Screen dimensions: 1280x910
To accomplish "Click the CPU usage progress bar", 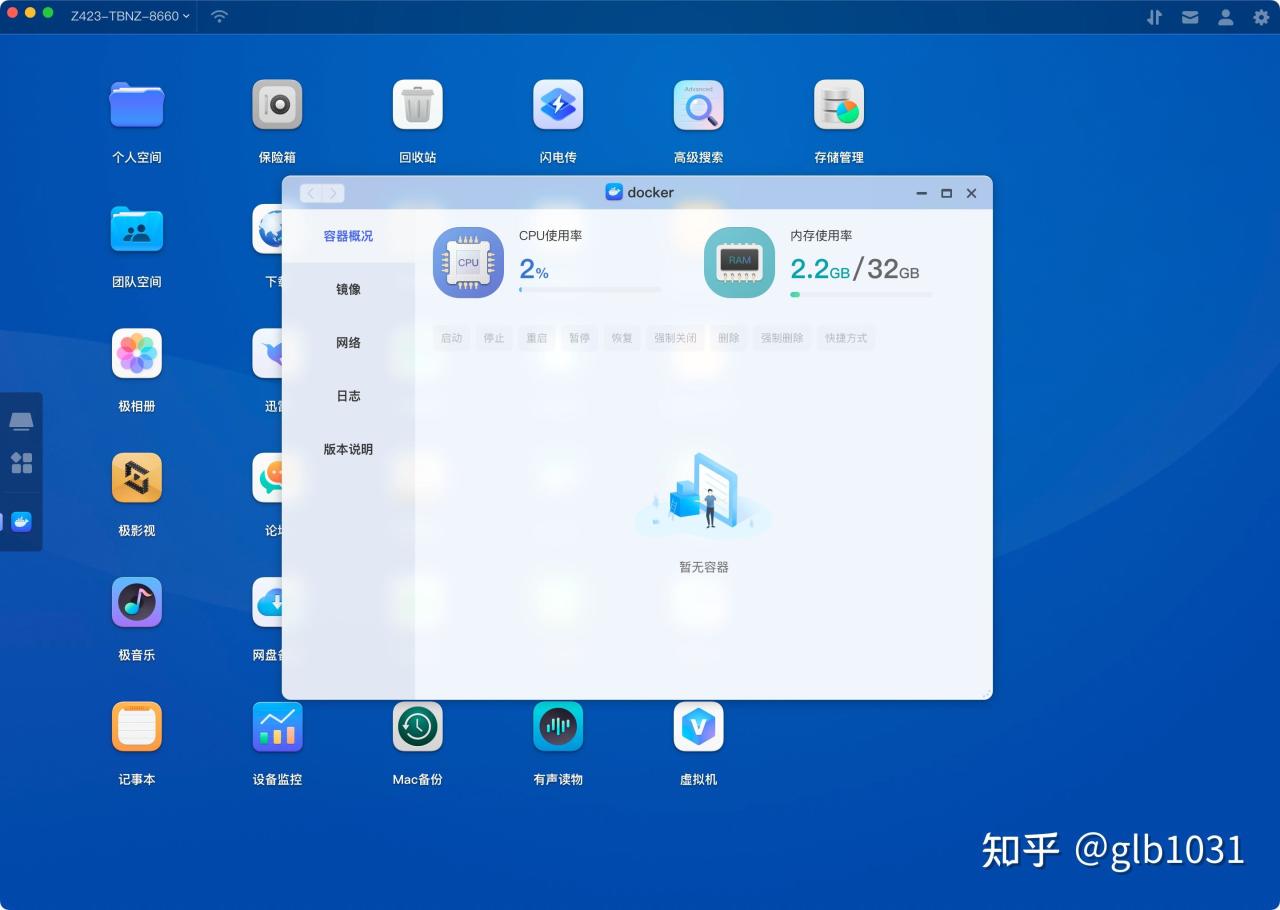I will [x=590, y=290].
